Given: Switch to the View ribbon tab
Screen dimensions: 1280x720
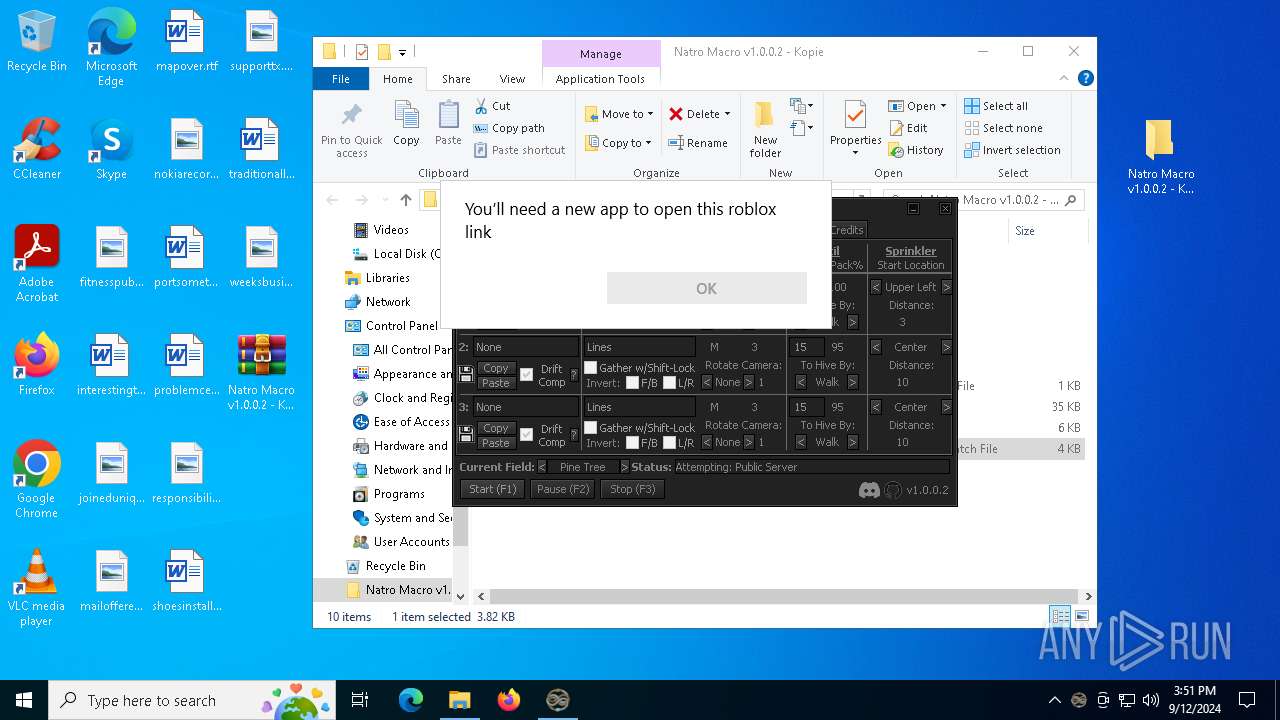Looking at the screenshot, I should (512, 79).
